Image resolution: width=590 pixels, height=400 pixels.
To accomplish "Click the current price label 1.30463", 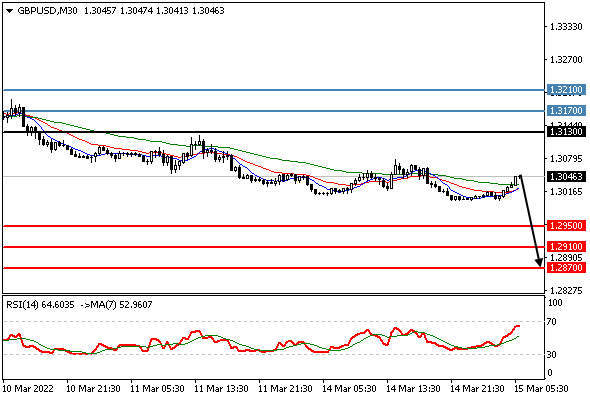I will pyautogui.click(x=566, y=176).
